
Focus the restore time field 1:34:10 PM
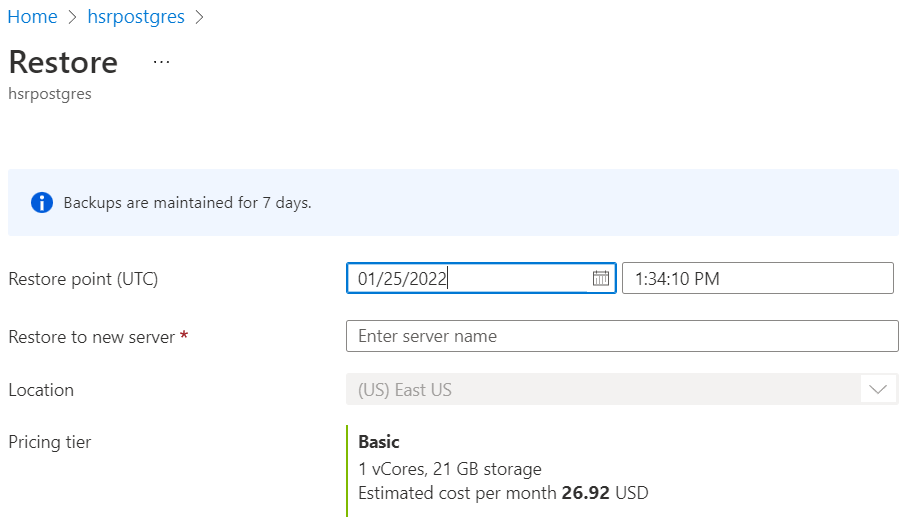coord(758,278)
